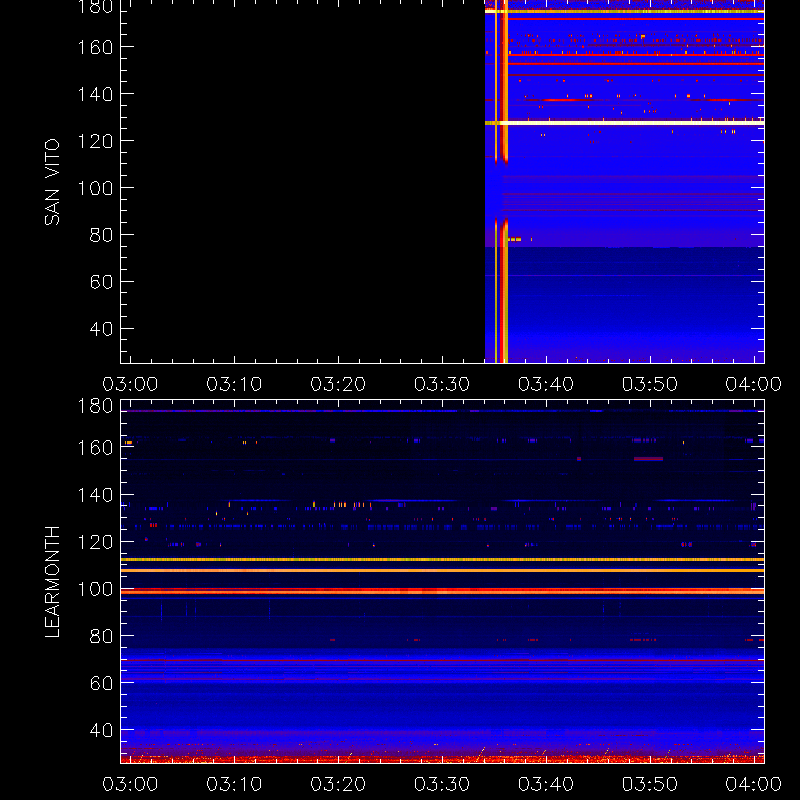Click the 60 tick label on Learmonth plot
This screenshot has height=800, width=800.
[102, 683]
